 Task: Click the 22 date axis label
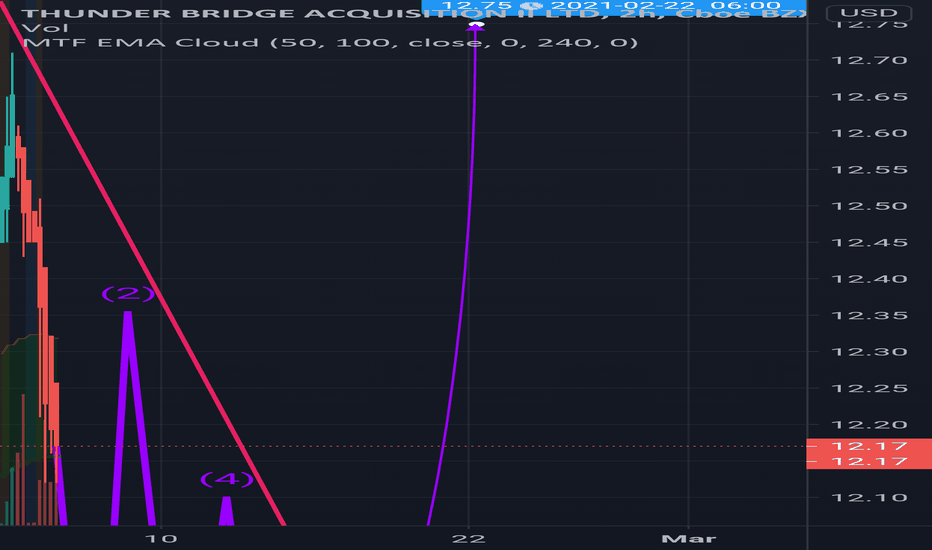(x=468, y=539)
